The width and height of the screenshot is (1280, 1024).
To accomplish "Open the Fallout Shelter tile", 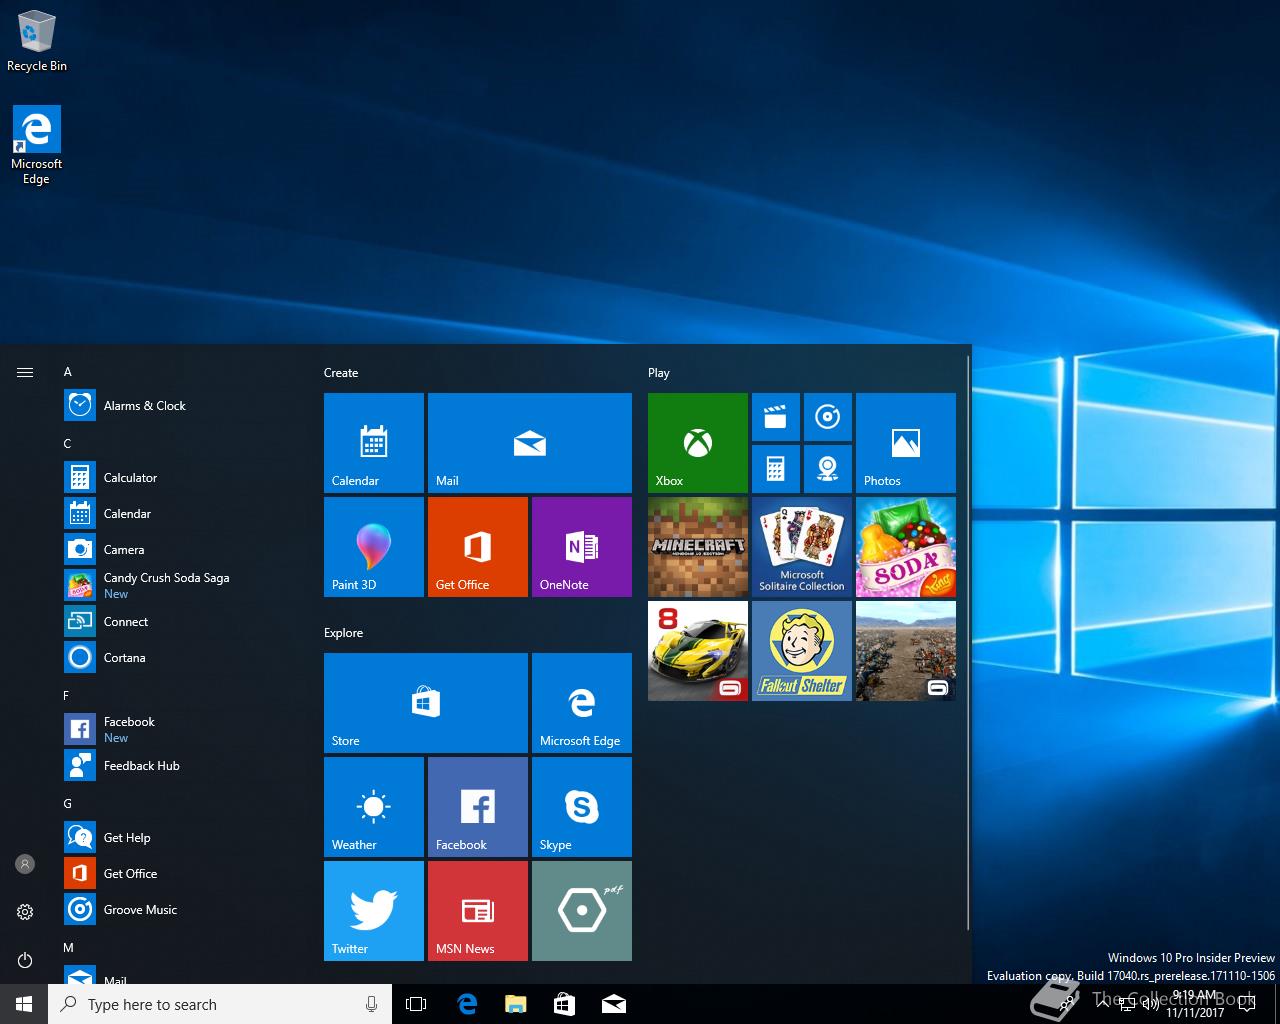I will tap(802, 650).
